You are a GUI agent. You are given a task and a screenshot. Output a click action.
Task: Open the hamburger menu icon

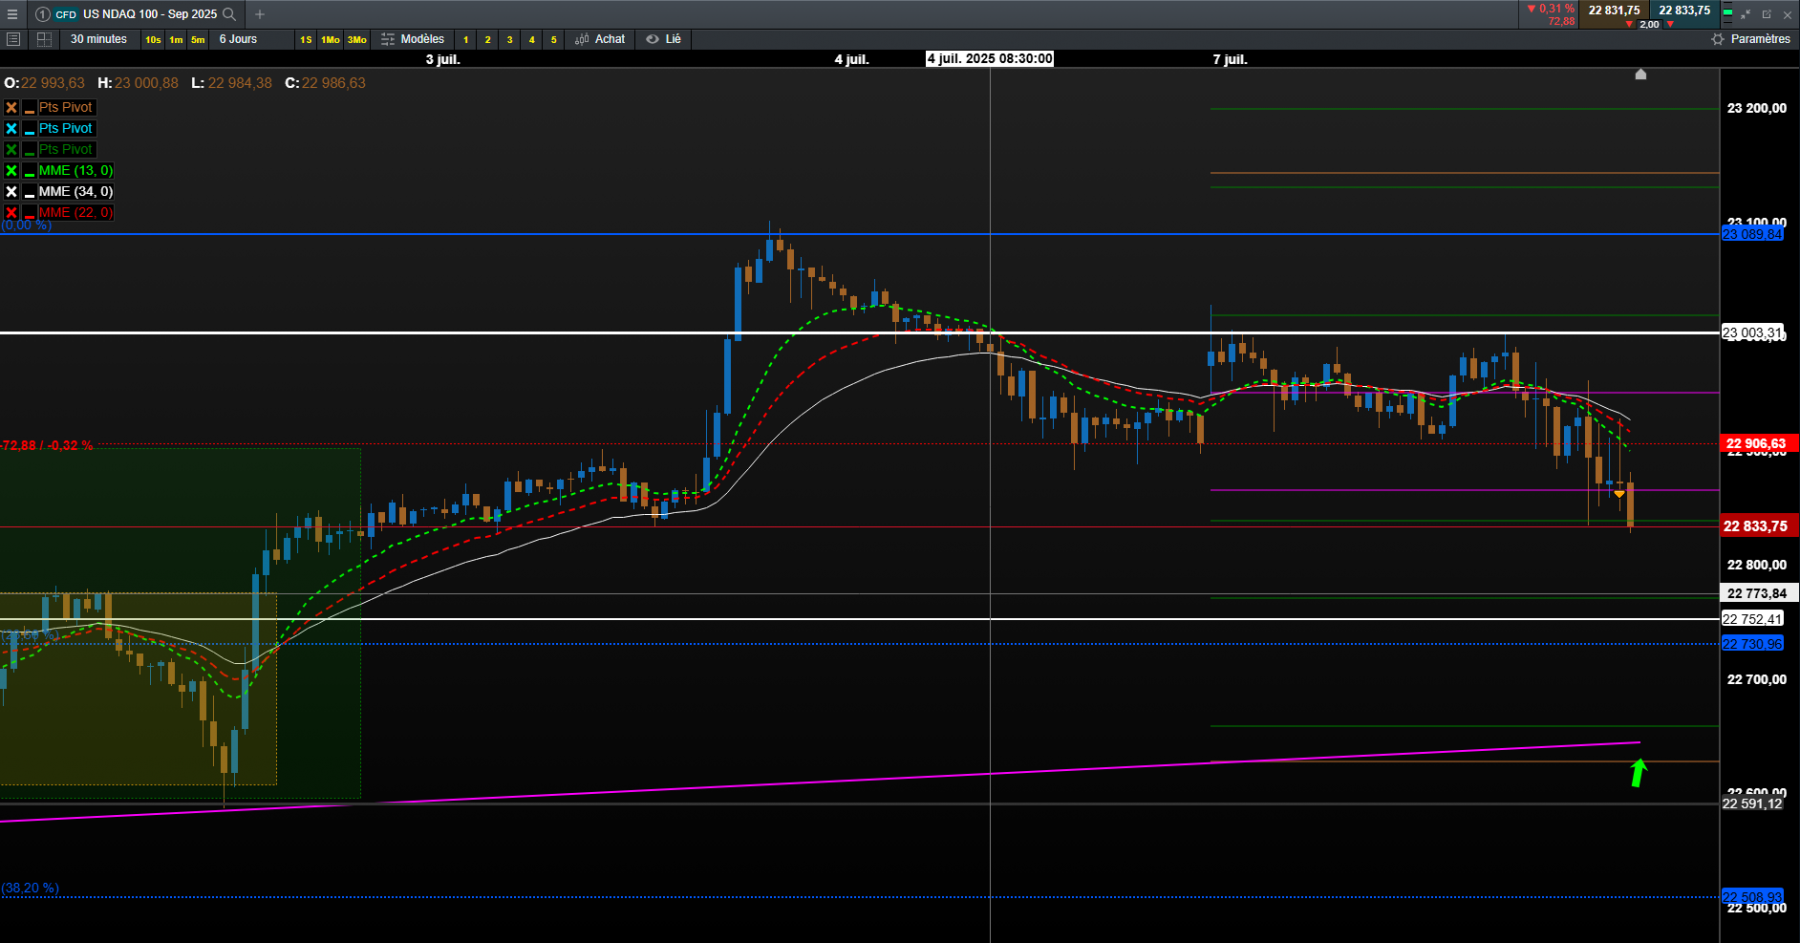click(12, 14)
